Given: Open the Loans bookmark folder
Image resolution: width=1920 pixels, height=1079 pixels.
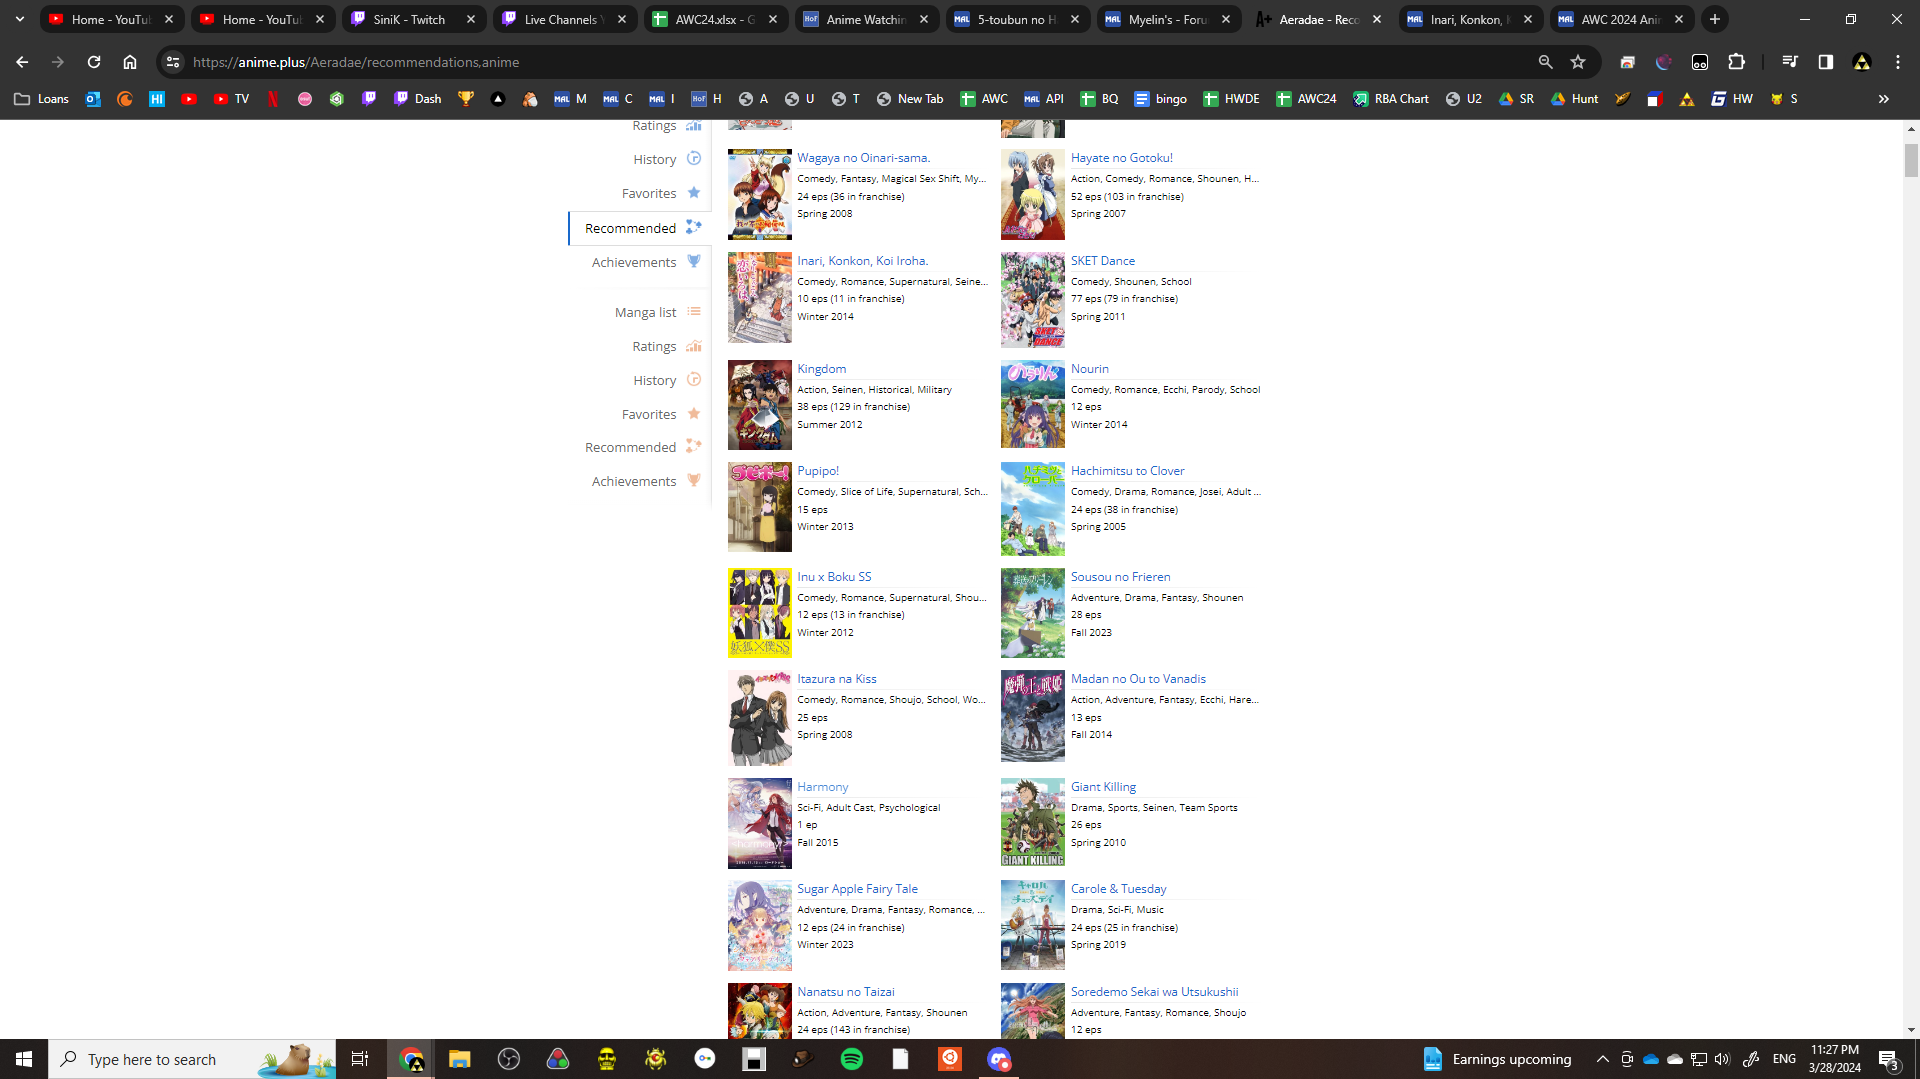Looking at the screenshot, I should pyautogui.click(x=42, y=99).
